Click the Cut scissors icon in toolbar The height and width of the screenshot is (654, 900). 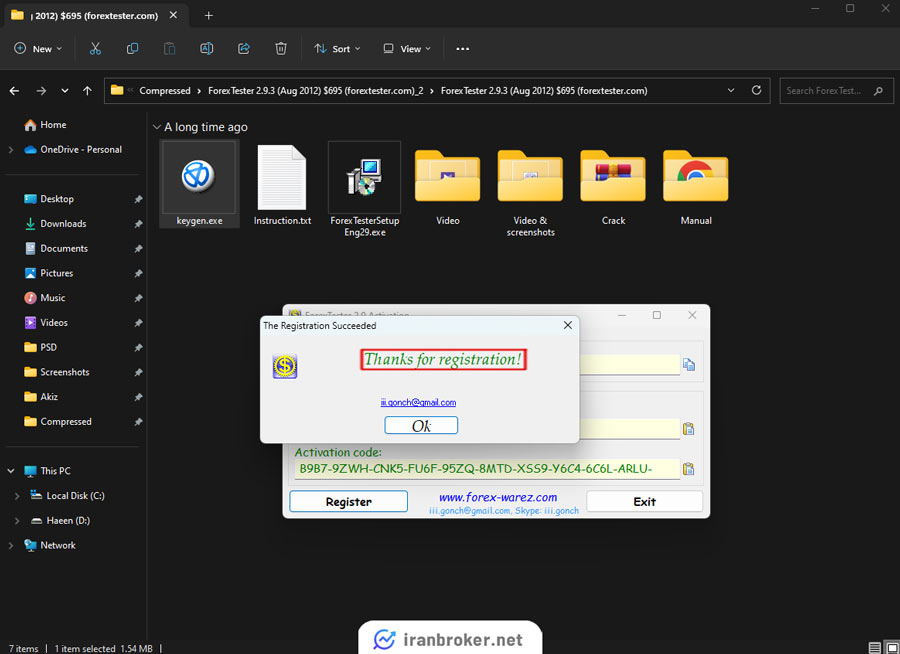95,49
